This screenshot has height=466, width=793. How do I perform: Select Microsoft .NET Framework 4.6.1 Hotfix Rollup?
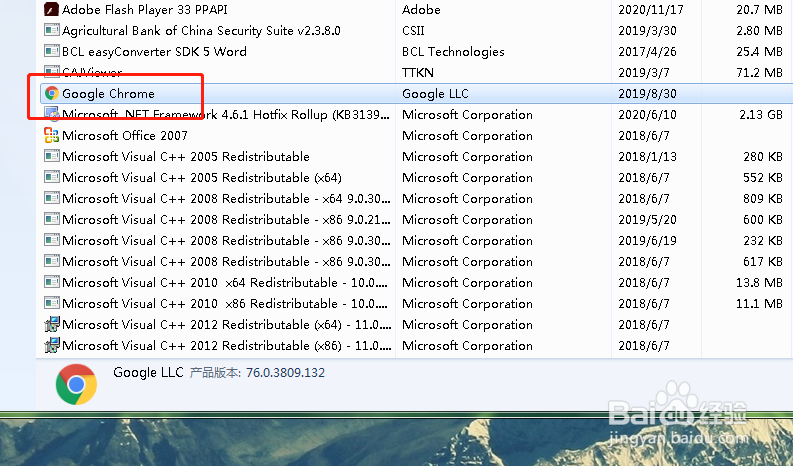[226, 115]
